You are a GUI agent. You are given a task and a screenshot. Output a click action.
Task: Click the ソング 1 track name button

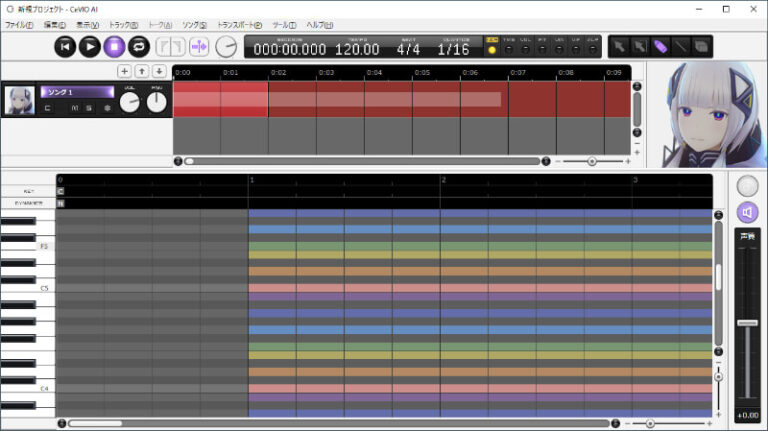(x=77, y=92)
